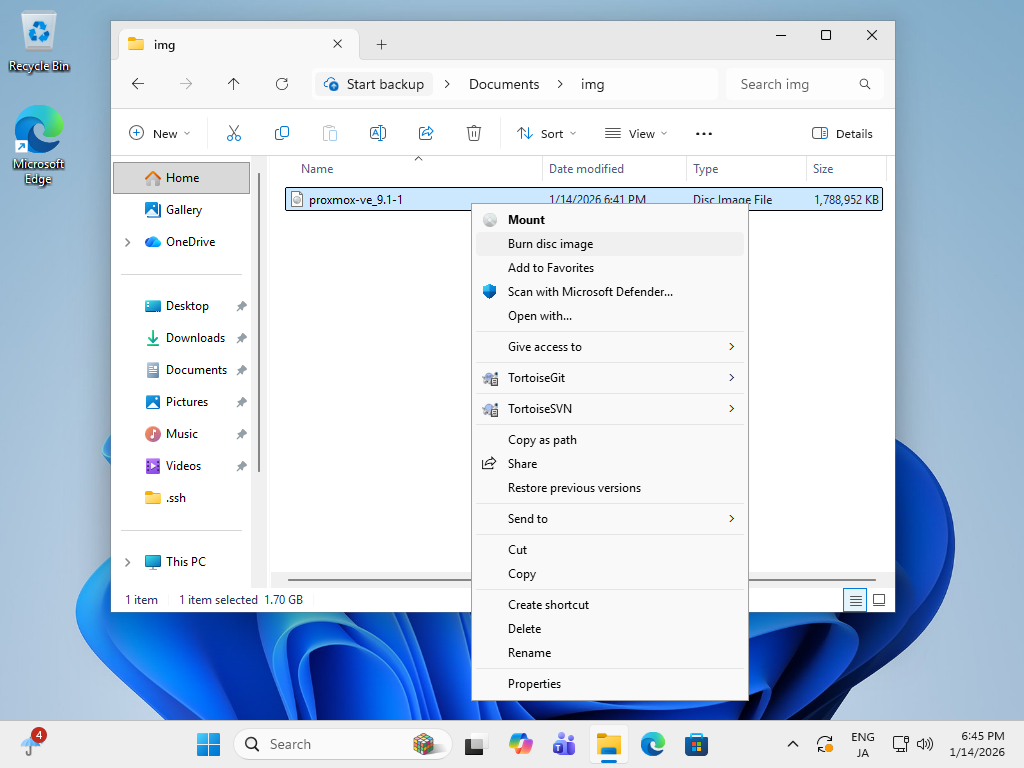The width and height of the screenshot is (1024, 768).
Task: Click the Delete trash icon in toolbar
Action: pyautogui.click(x=474, y=133)
